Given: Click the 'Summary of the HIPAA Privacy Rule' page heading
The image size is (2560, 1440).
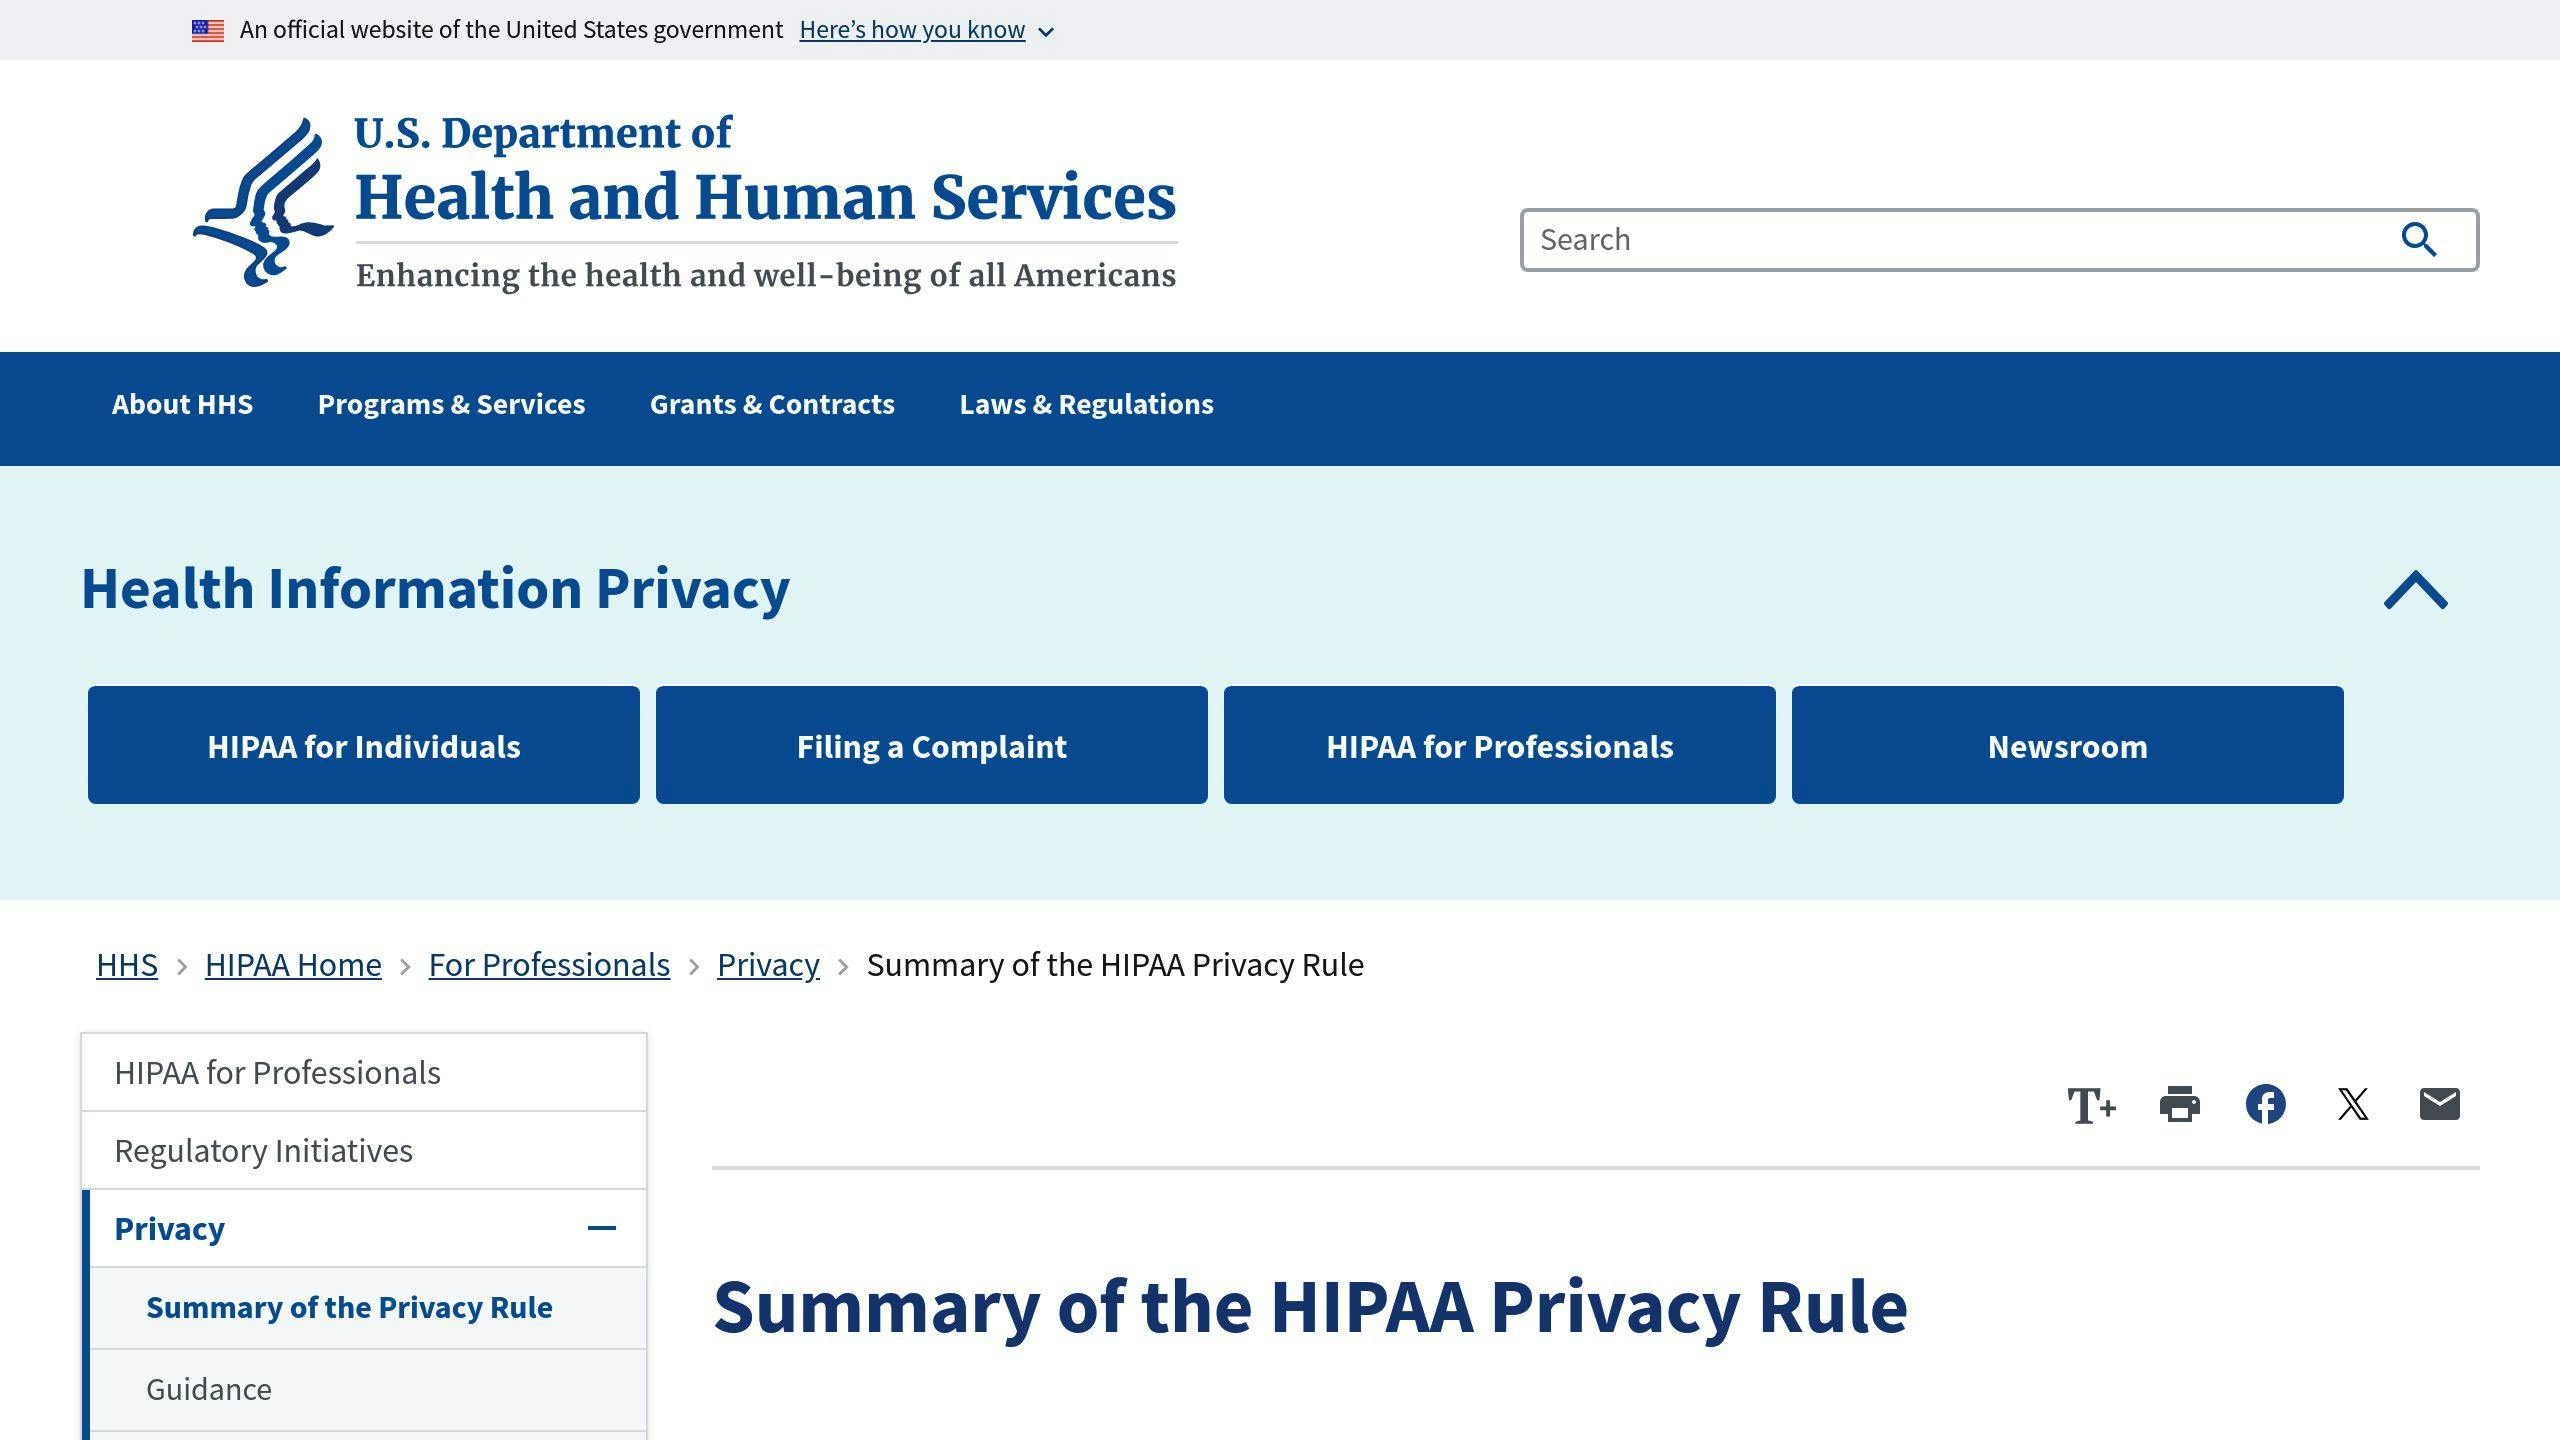Looking at the screenshot, I should pyautogui.click(x=1310, y=1306).
